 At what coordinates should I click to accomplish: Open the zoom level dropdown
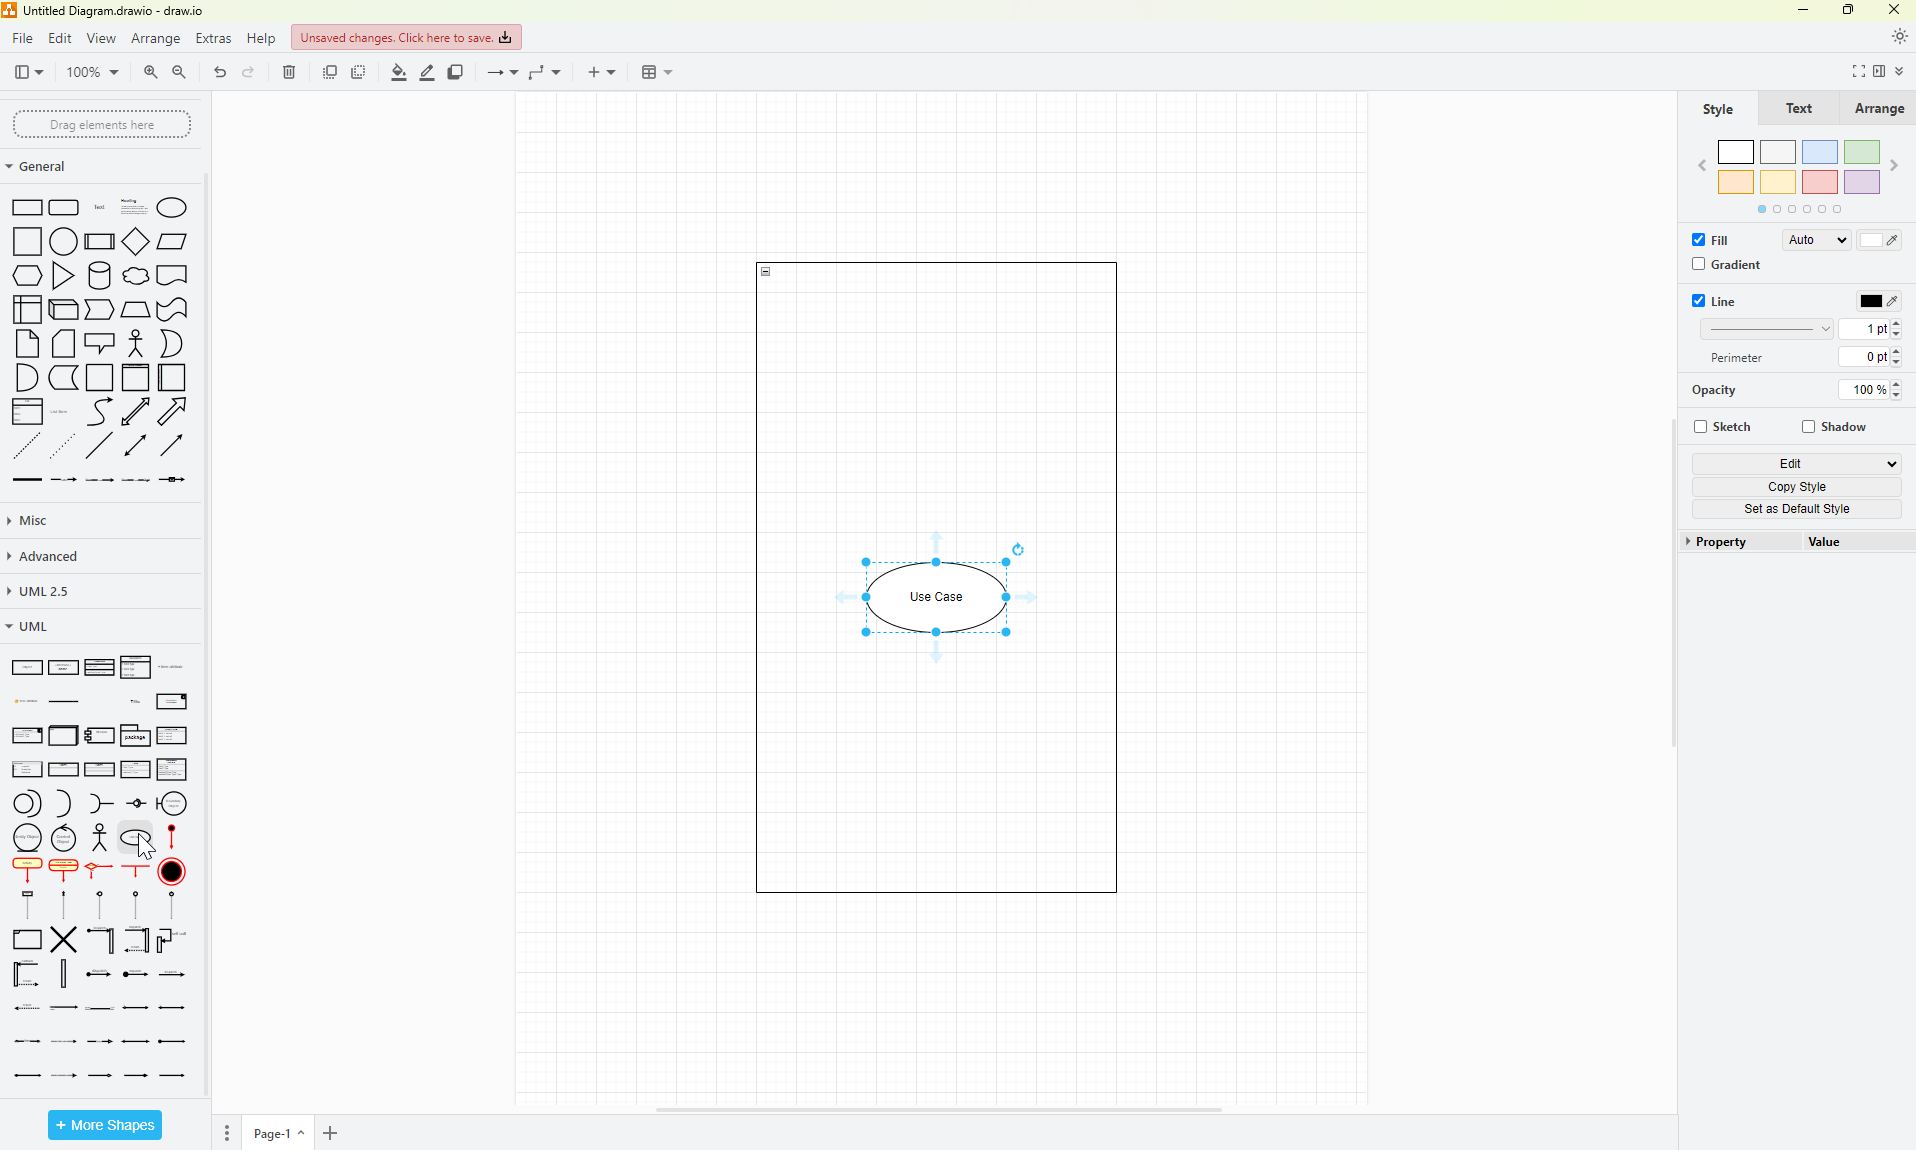89,72
